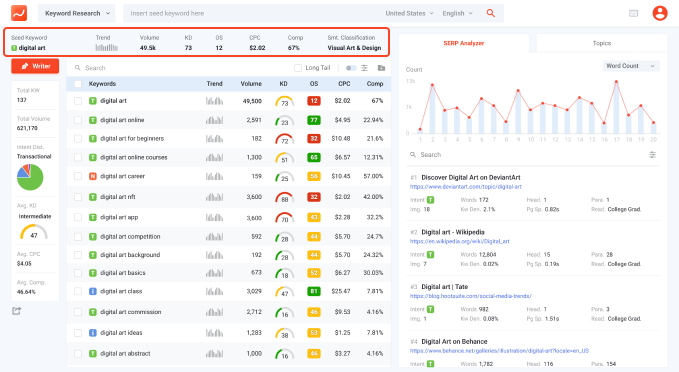Image resolution: width=679 pixels, height=372 pixels.
Task: Select checkbox for digital art online courses
Action: click(78, 158)
